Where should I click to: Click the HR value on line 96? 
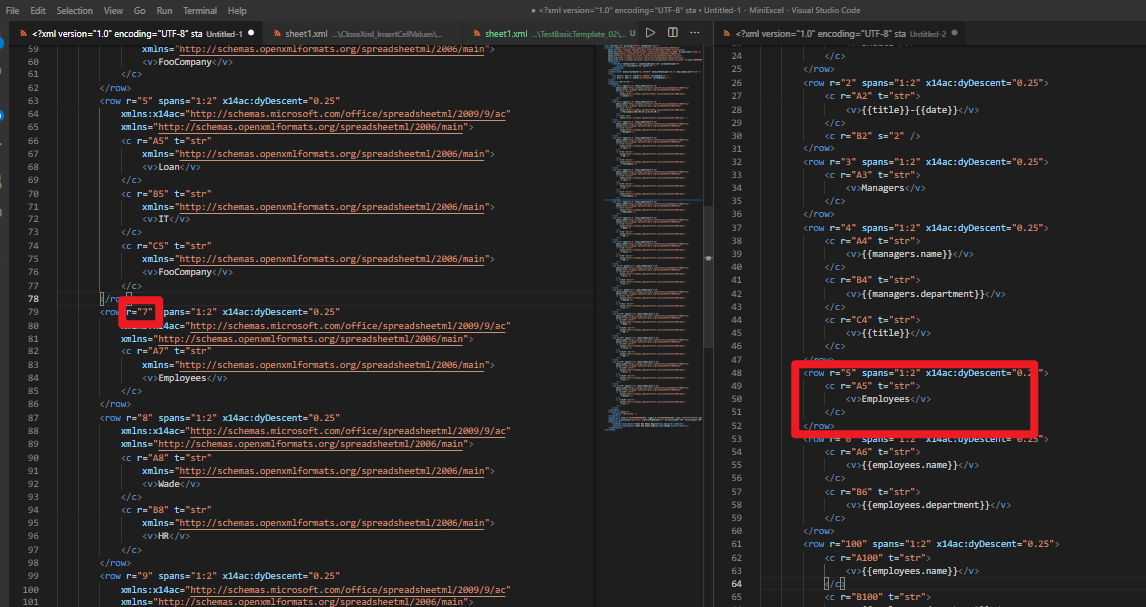click(x=163, y=536)
